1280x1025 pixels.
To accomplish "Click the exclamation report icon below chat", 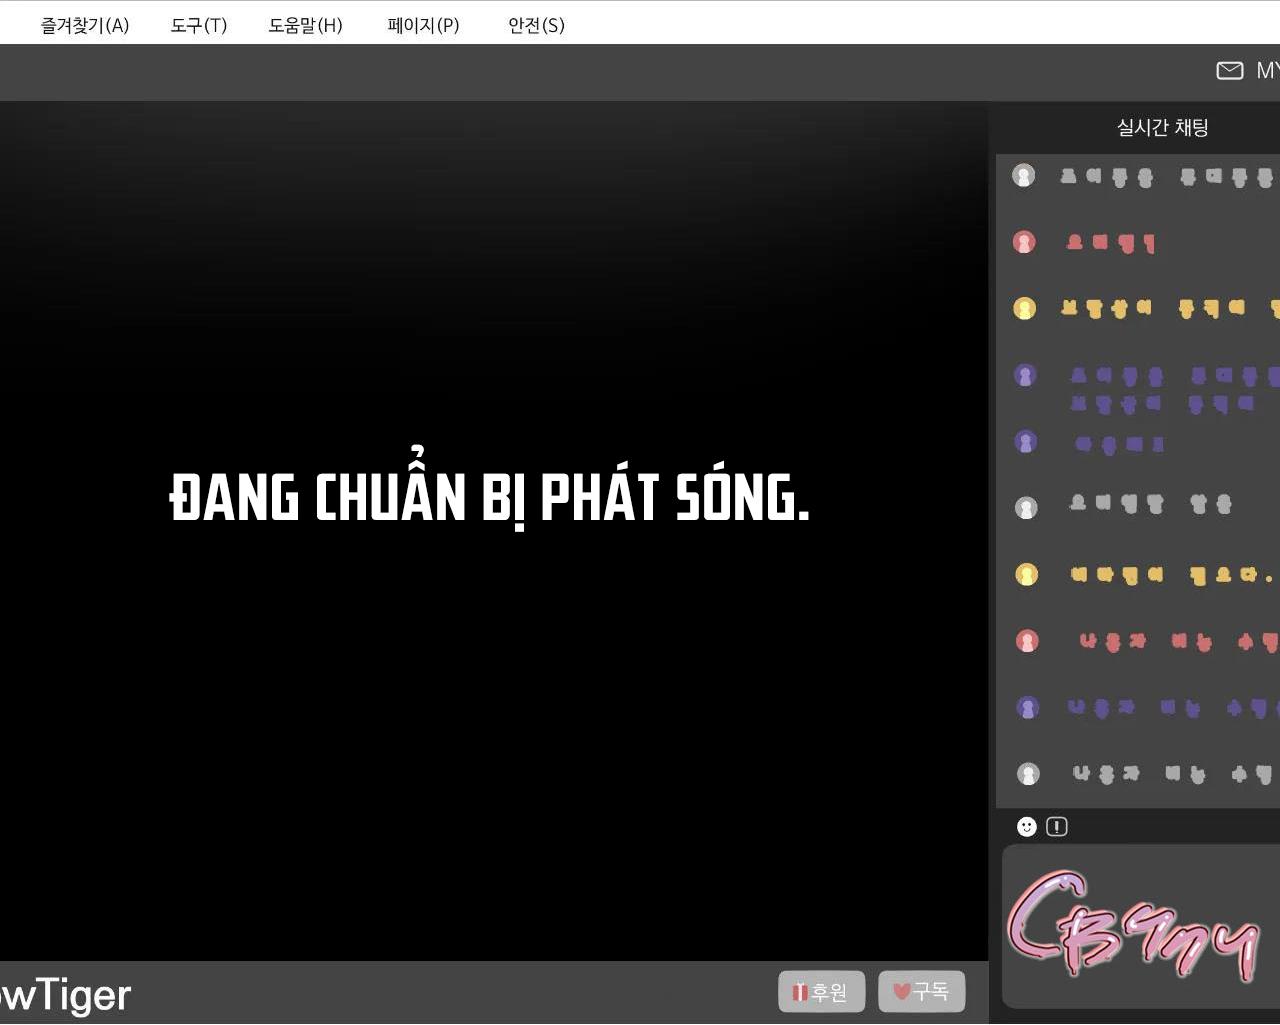I will click(1057, 826).
